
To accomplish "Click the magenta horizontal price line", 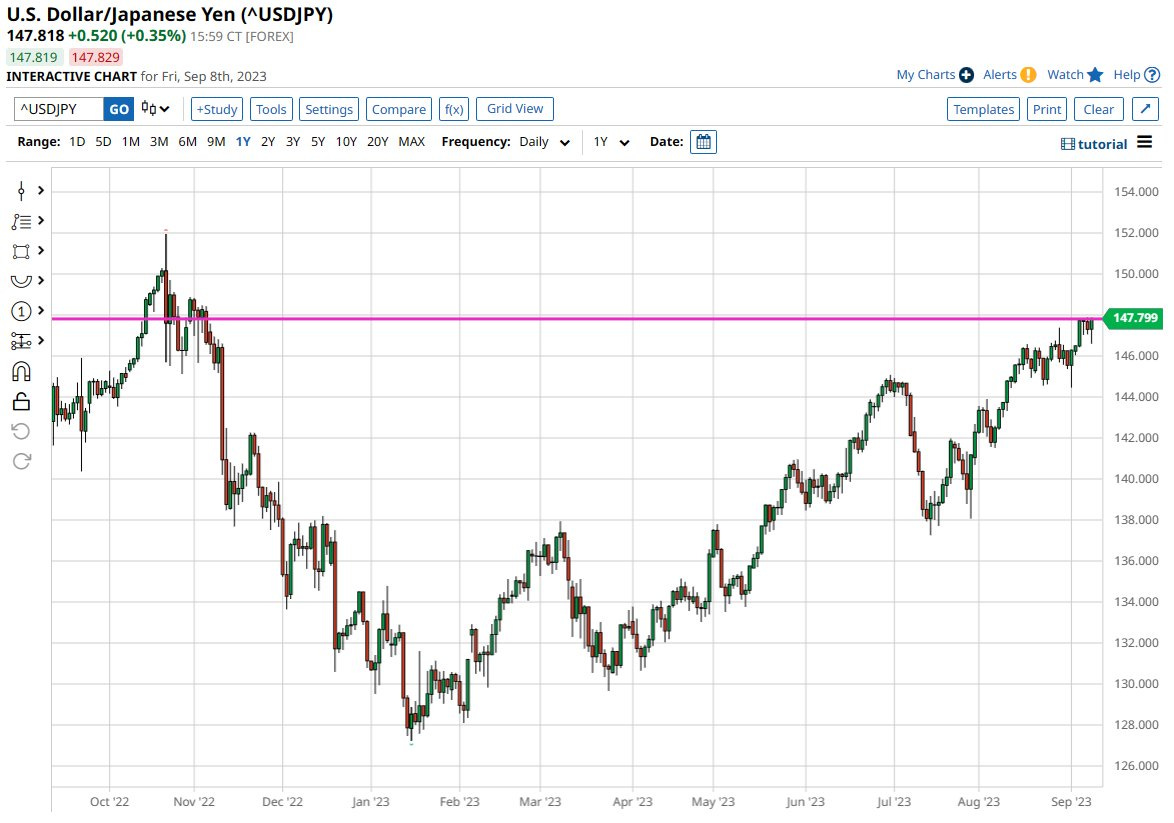I will click(600, 319).
